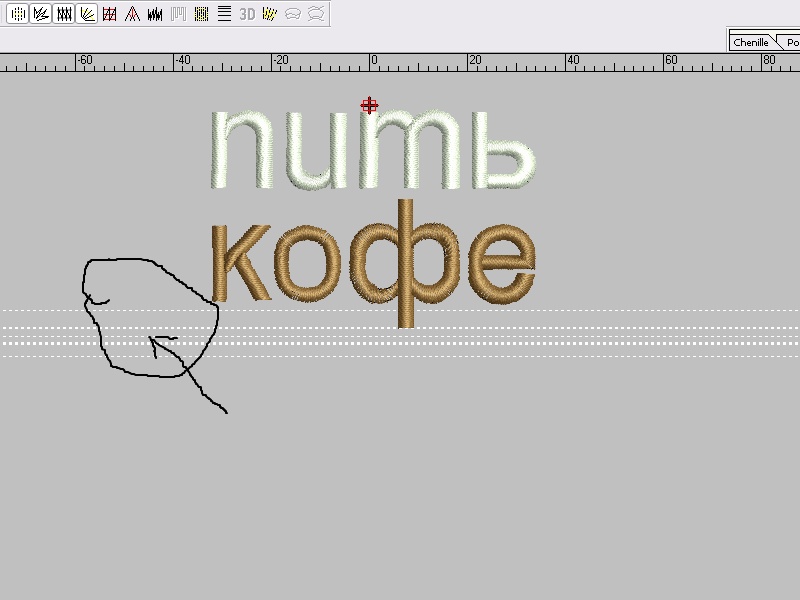Click the red grid stitch spacing icon

[x=110, y=14]
